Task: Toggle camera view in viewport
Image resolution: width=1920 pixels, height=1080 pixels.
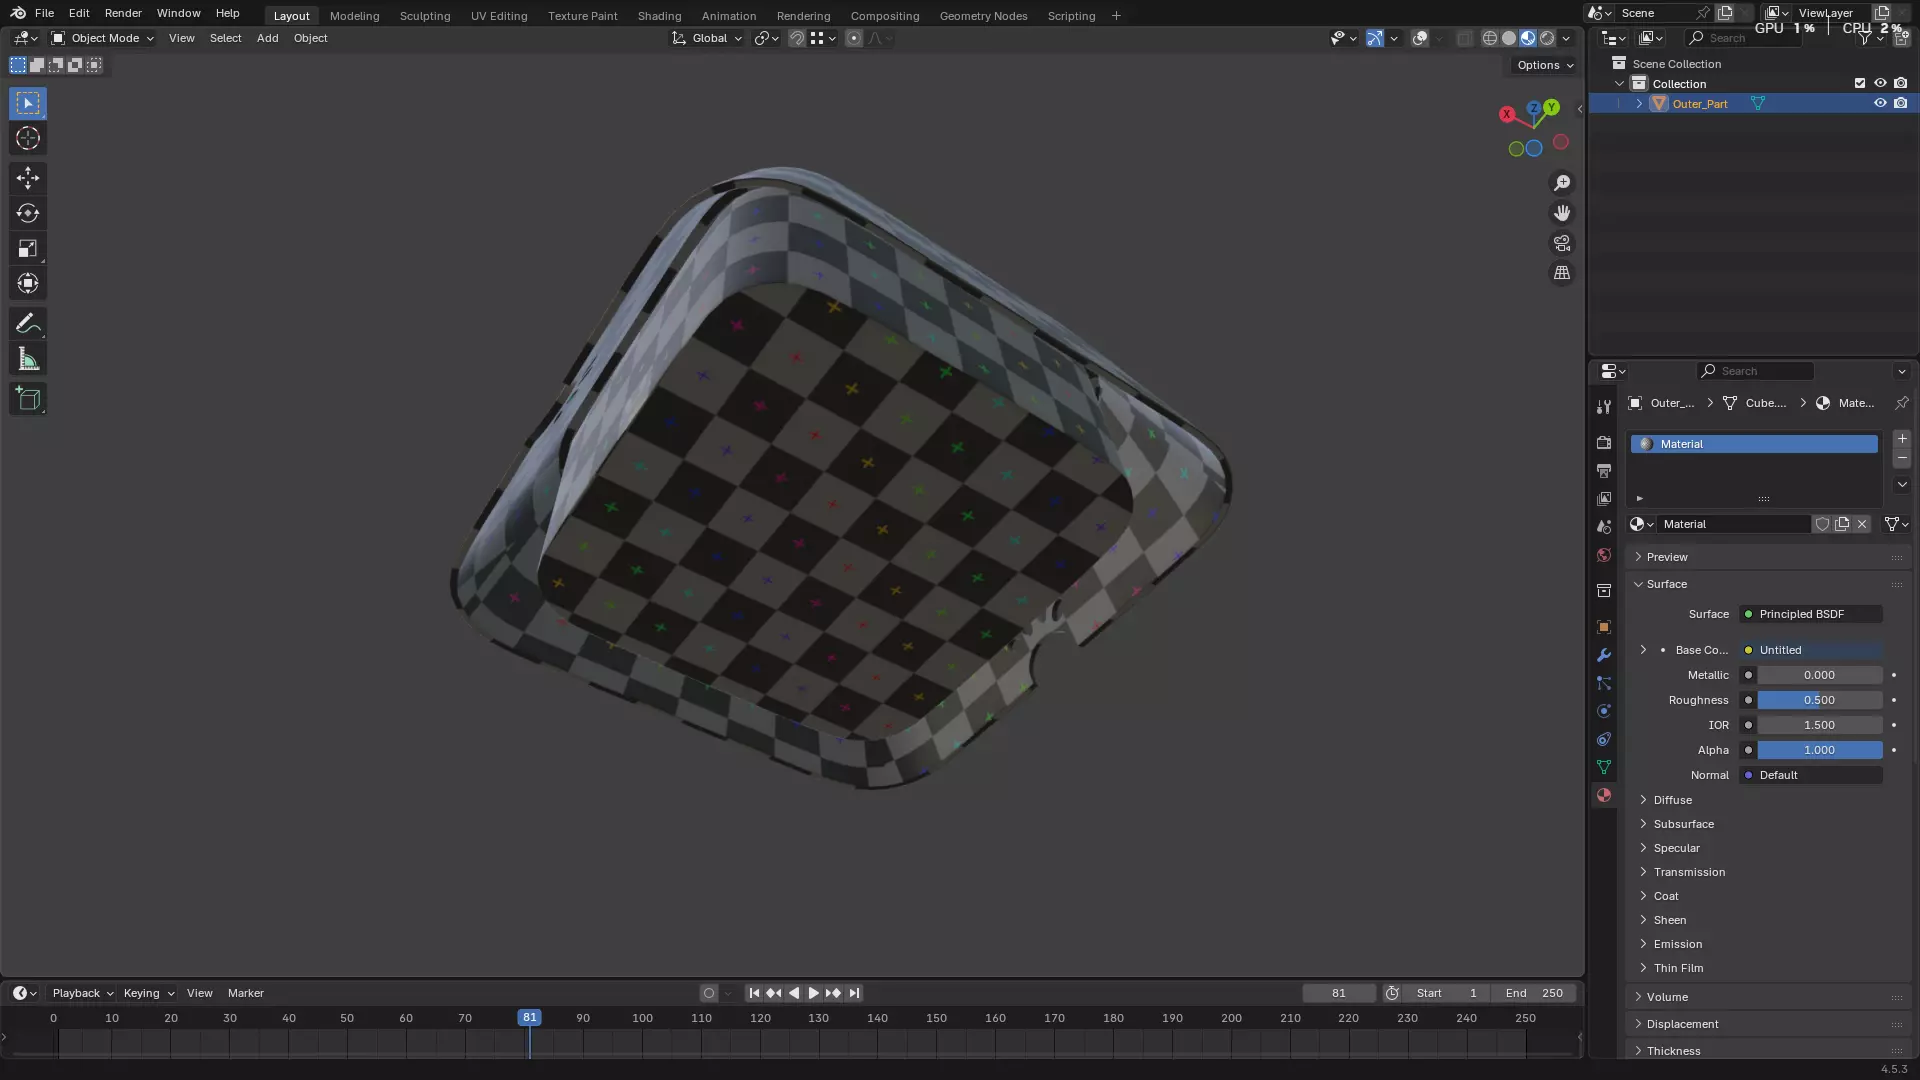Action: click(x=1562, y=243)
